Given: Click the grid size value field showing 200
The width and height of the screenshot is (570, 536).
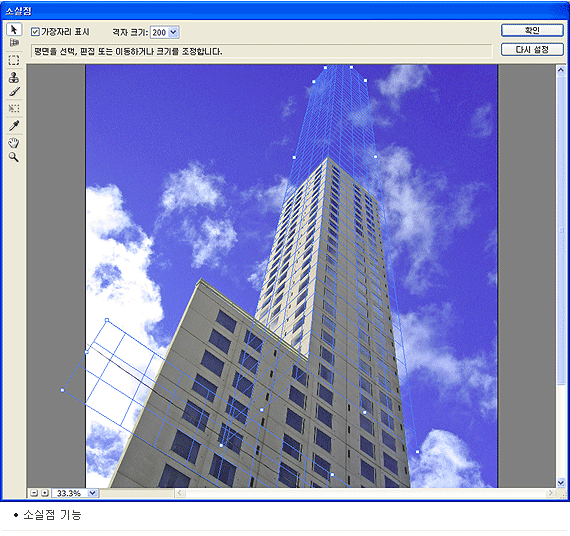Looking at the screenshot, I should 160,32.
